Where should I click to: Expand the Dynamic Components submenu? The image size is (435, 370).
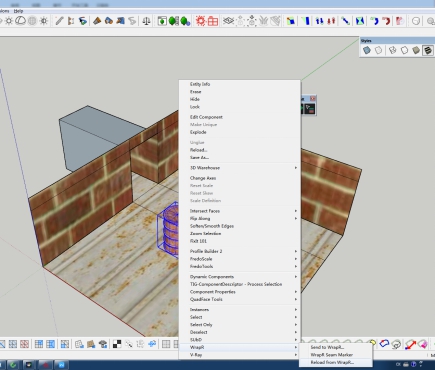tap(240, 277)
